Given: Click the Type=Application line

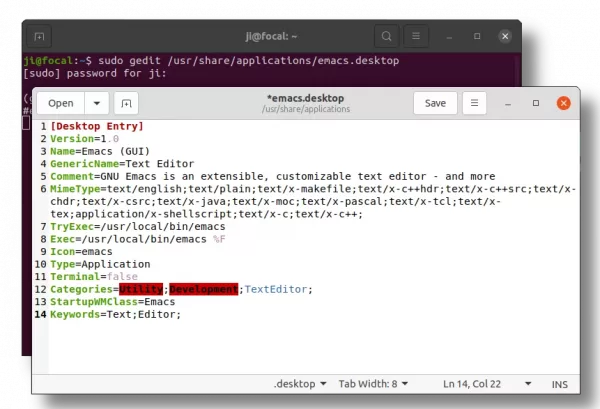Looking at the screenshot, I should [x=100, y=264].
